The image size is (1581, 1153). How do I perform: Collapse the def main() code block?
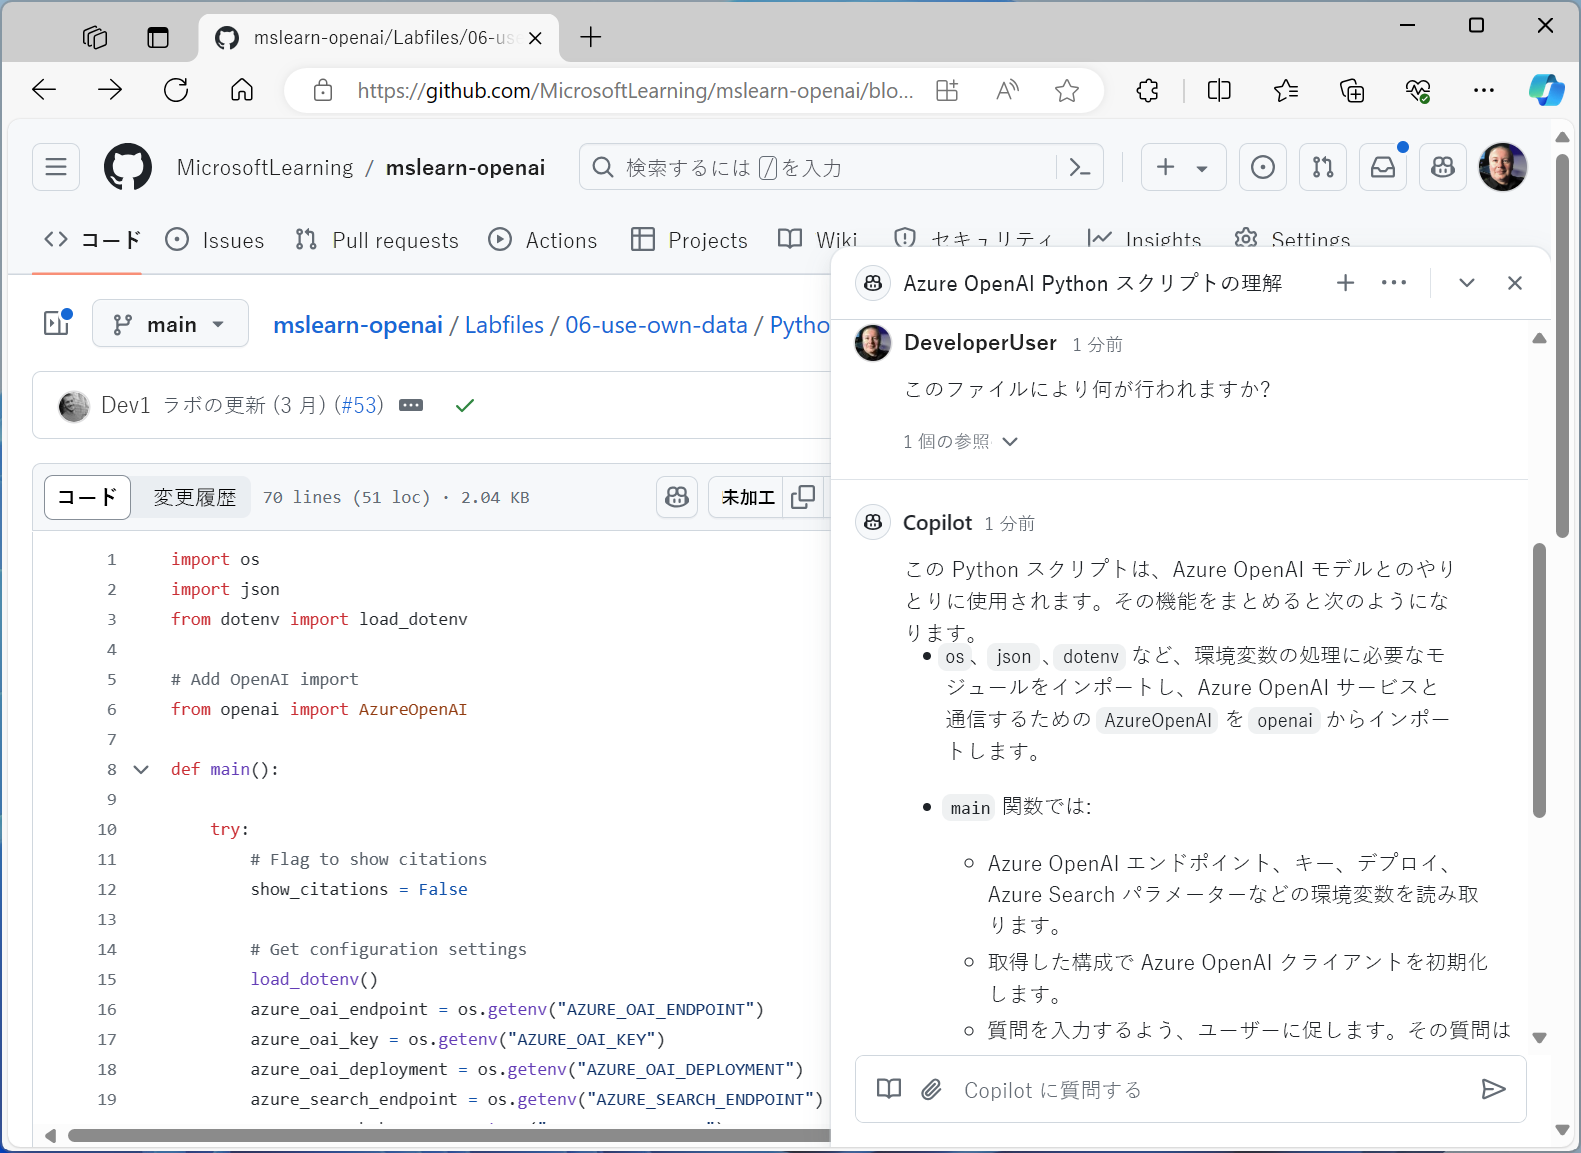point(141,769)
